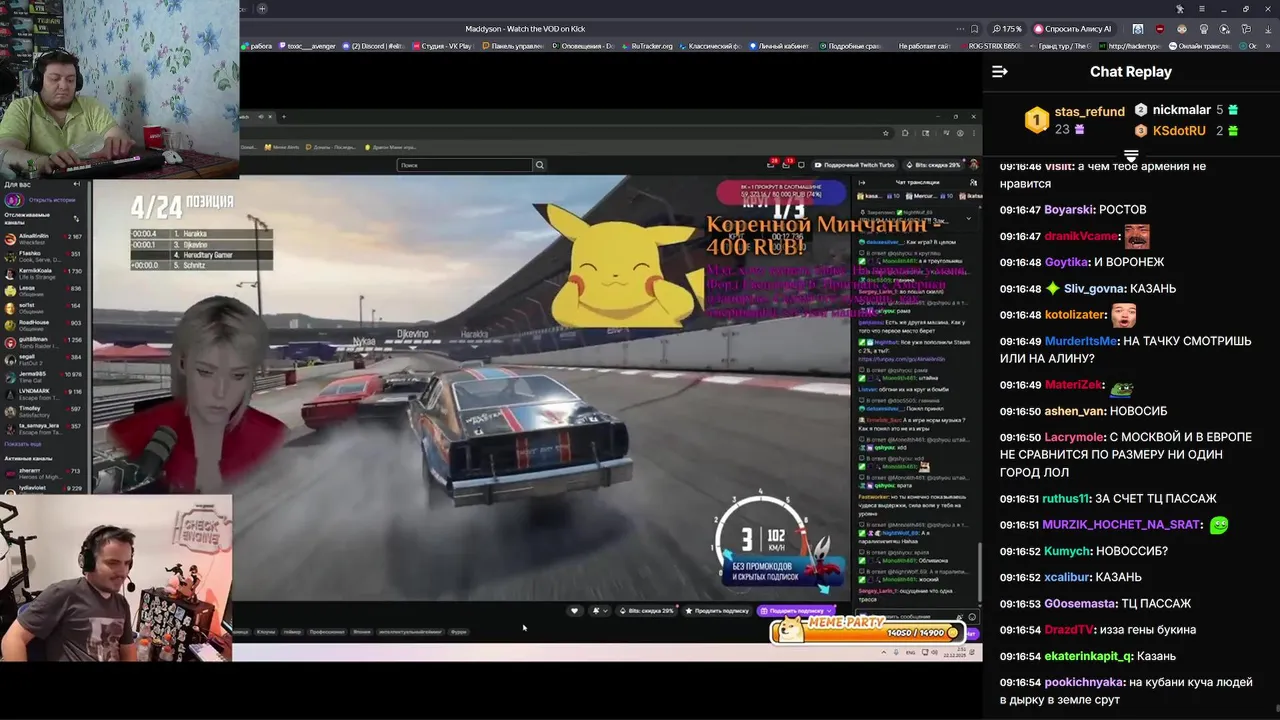Select KarmikKoala channel in Twitch sidebar
This screenshot has width=1280, height=720.
point(45,272)
